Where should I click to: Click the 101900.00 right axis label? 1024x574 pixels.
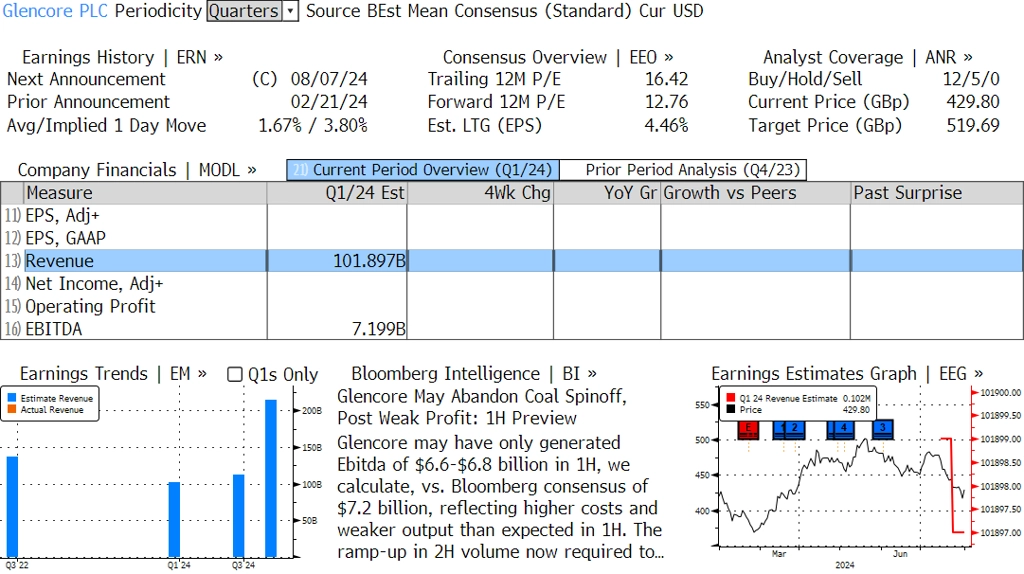[1000, 392]
